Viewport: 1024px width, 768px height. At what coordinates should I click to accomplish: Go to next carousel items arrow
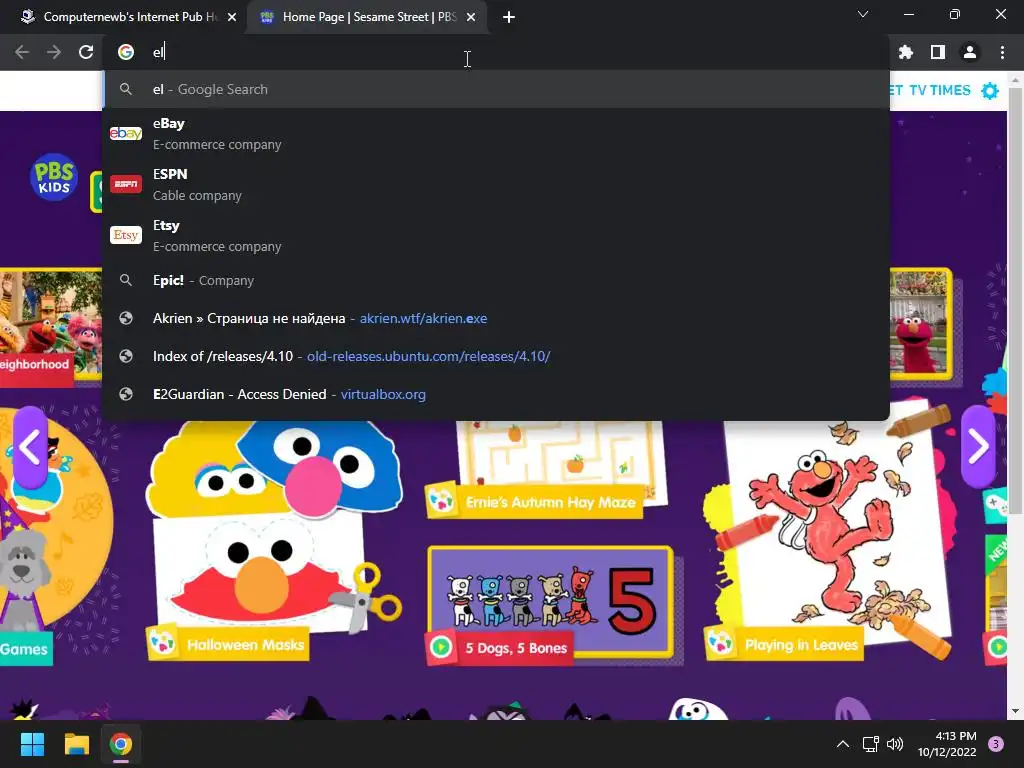pos(978,447)
